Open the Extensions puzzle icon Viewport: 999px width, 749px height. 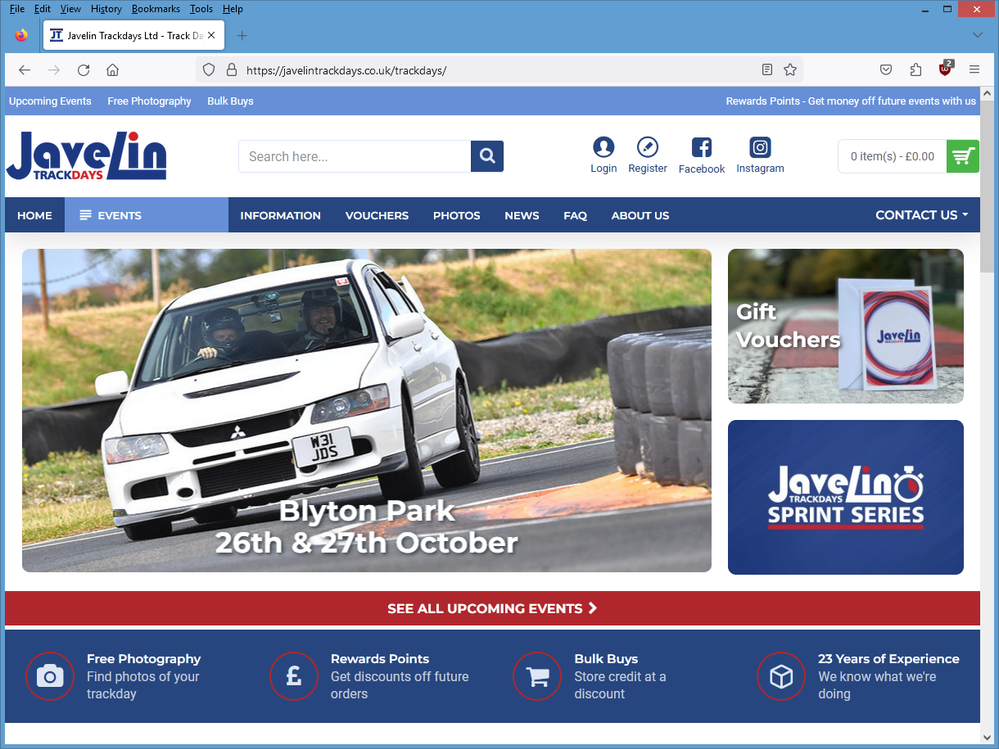tap(916, 70)
